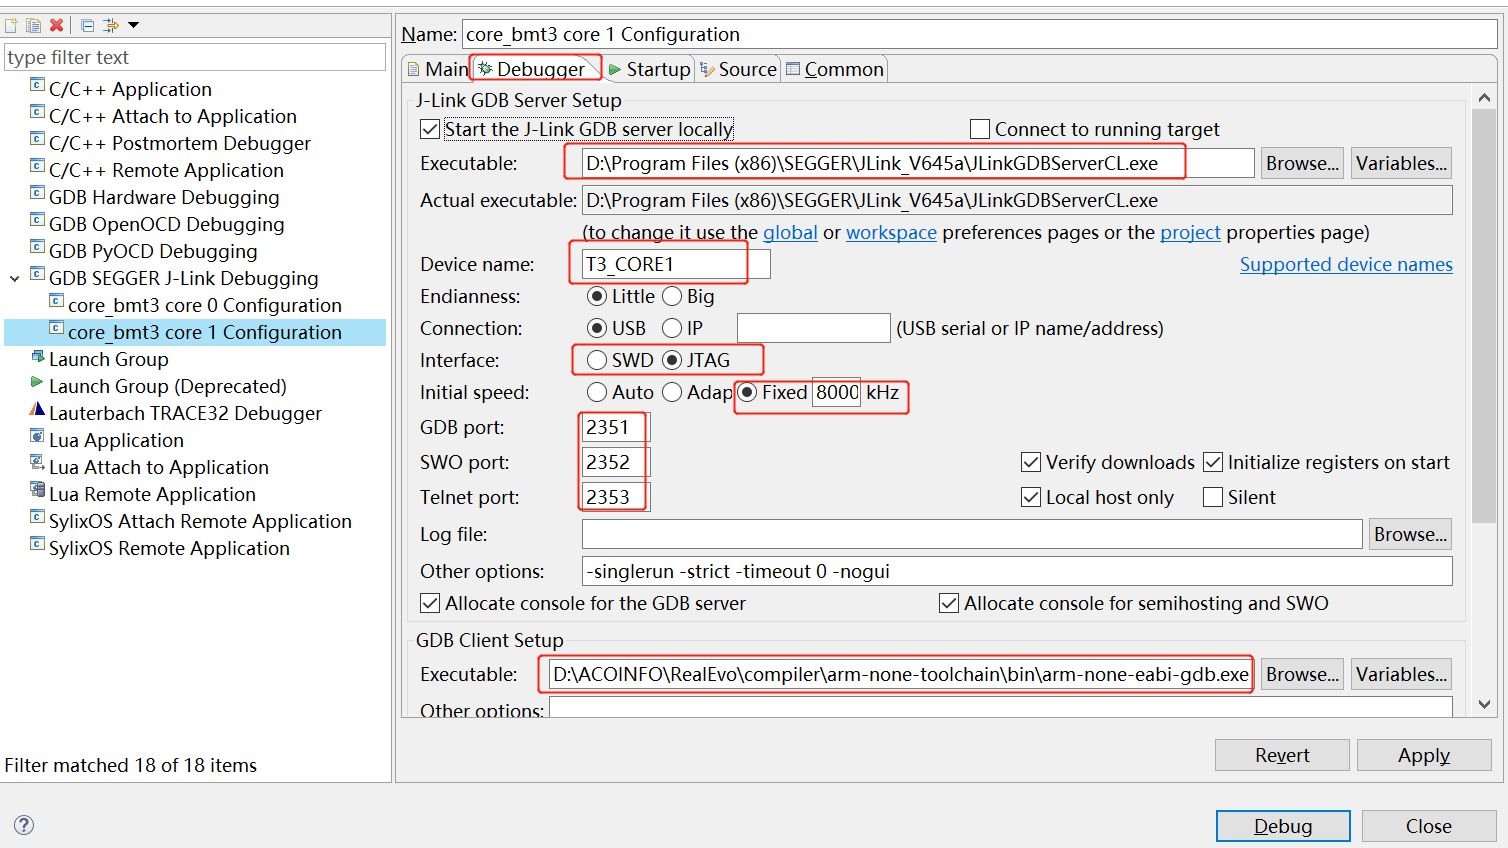Click the Collapse All icon
This screenshot has width=1508, height=848.
pyautogui.click(x=87, y=25)
